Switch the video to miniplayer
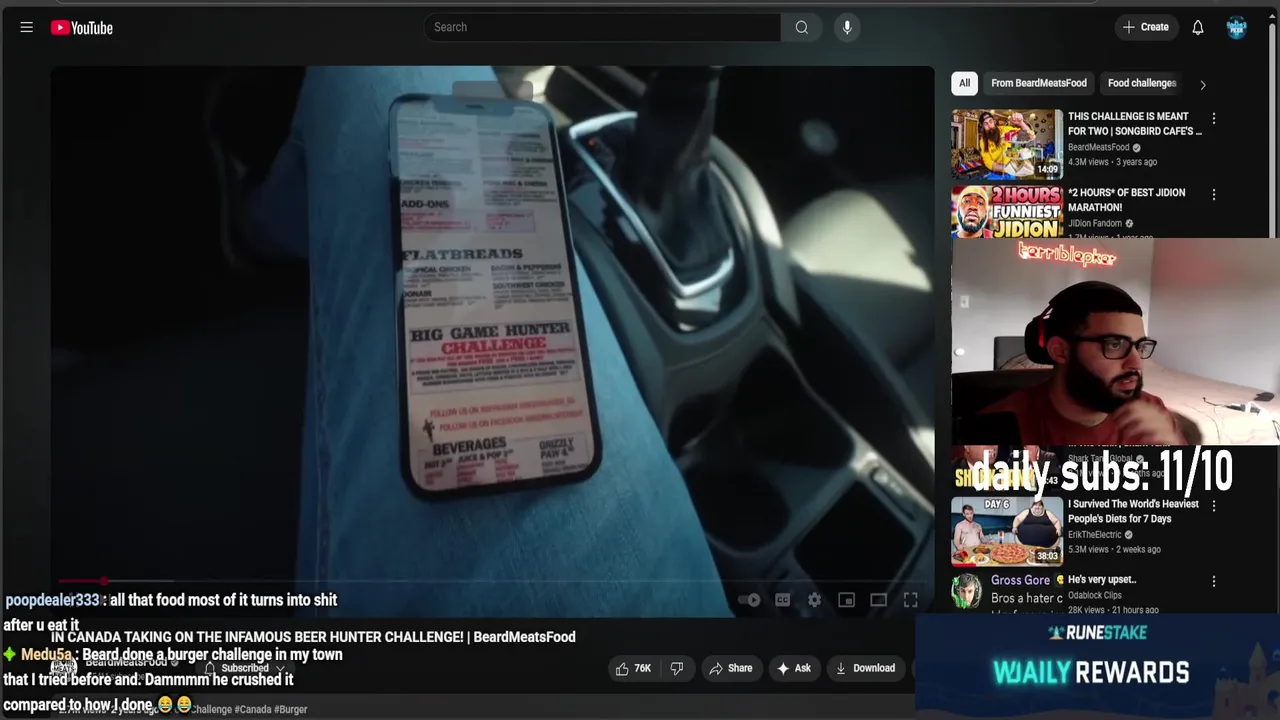This screenshot has width=1280, height=720. point(846,600)
